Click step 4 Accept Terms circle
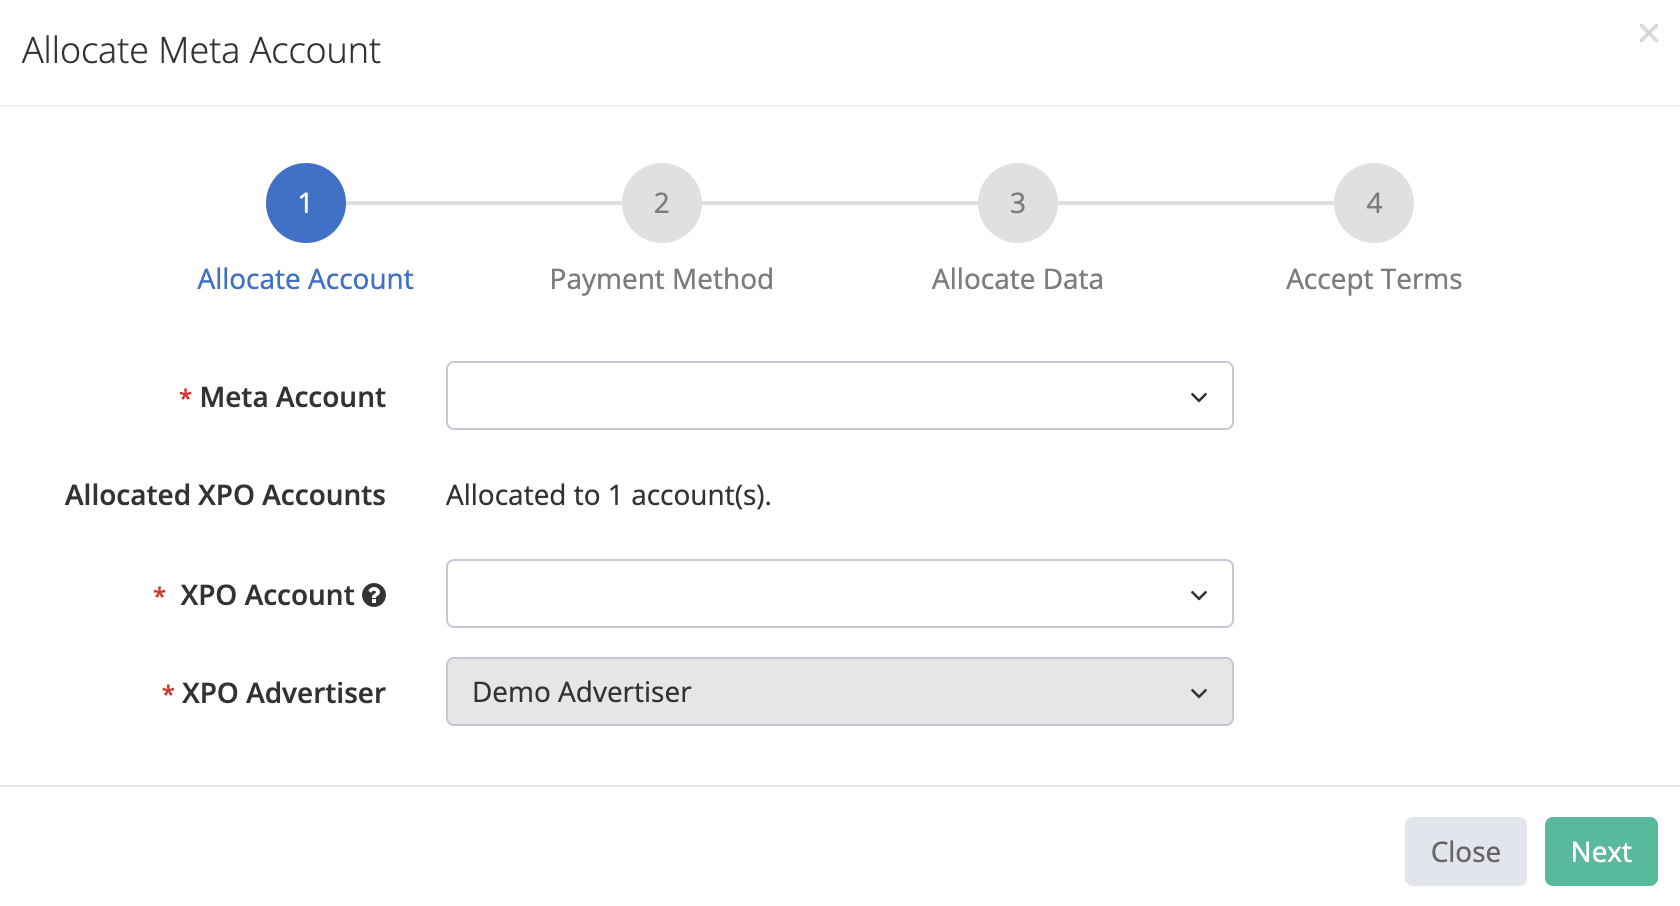 (x=1373, y=202)
